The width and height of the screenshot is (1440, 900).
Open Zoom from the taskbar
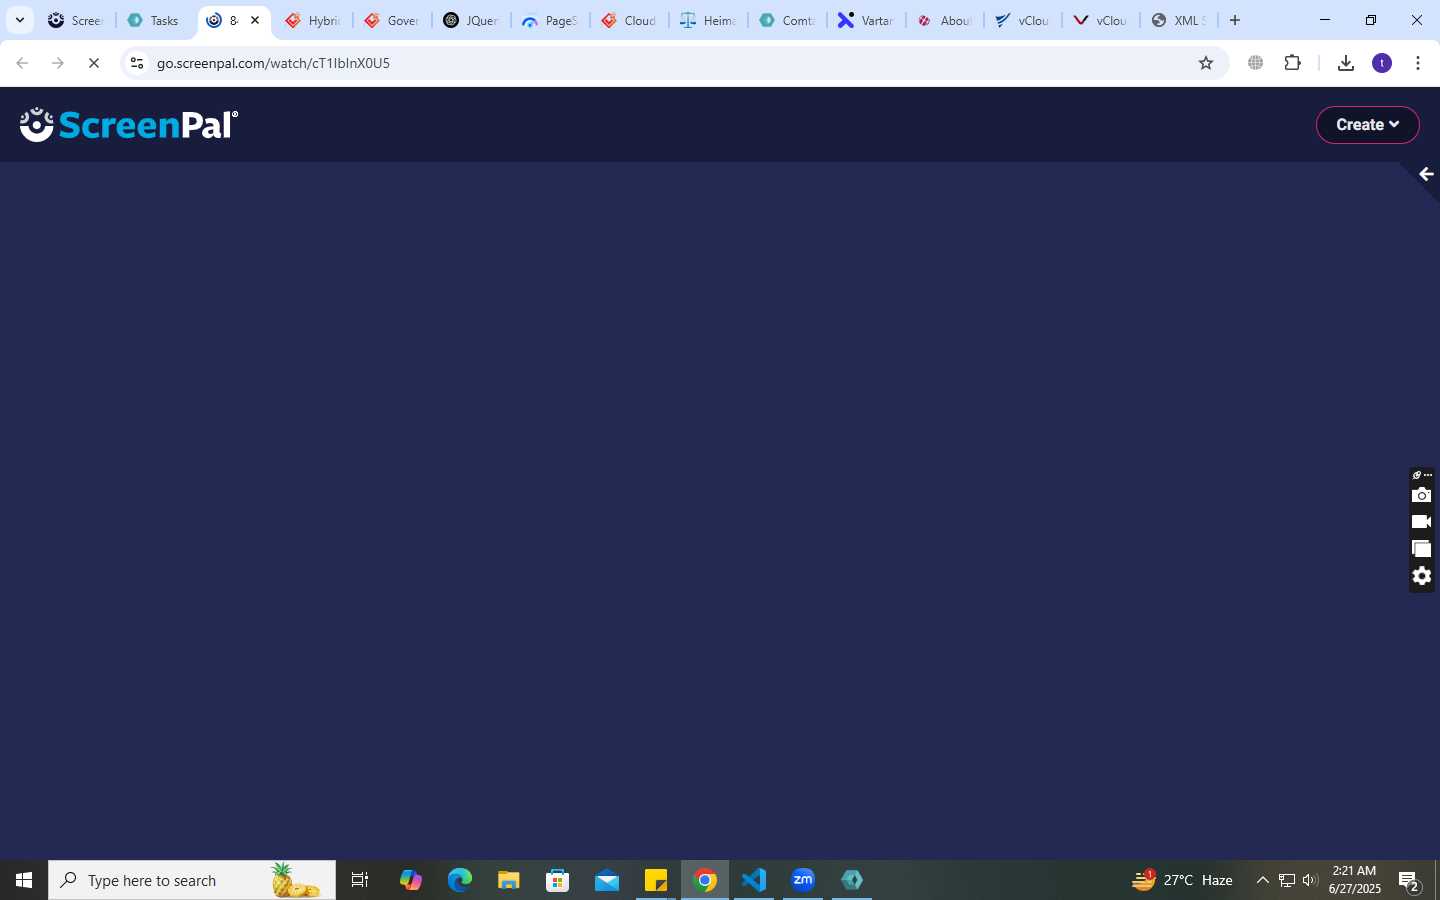tap(803, 880)
